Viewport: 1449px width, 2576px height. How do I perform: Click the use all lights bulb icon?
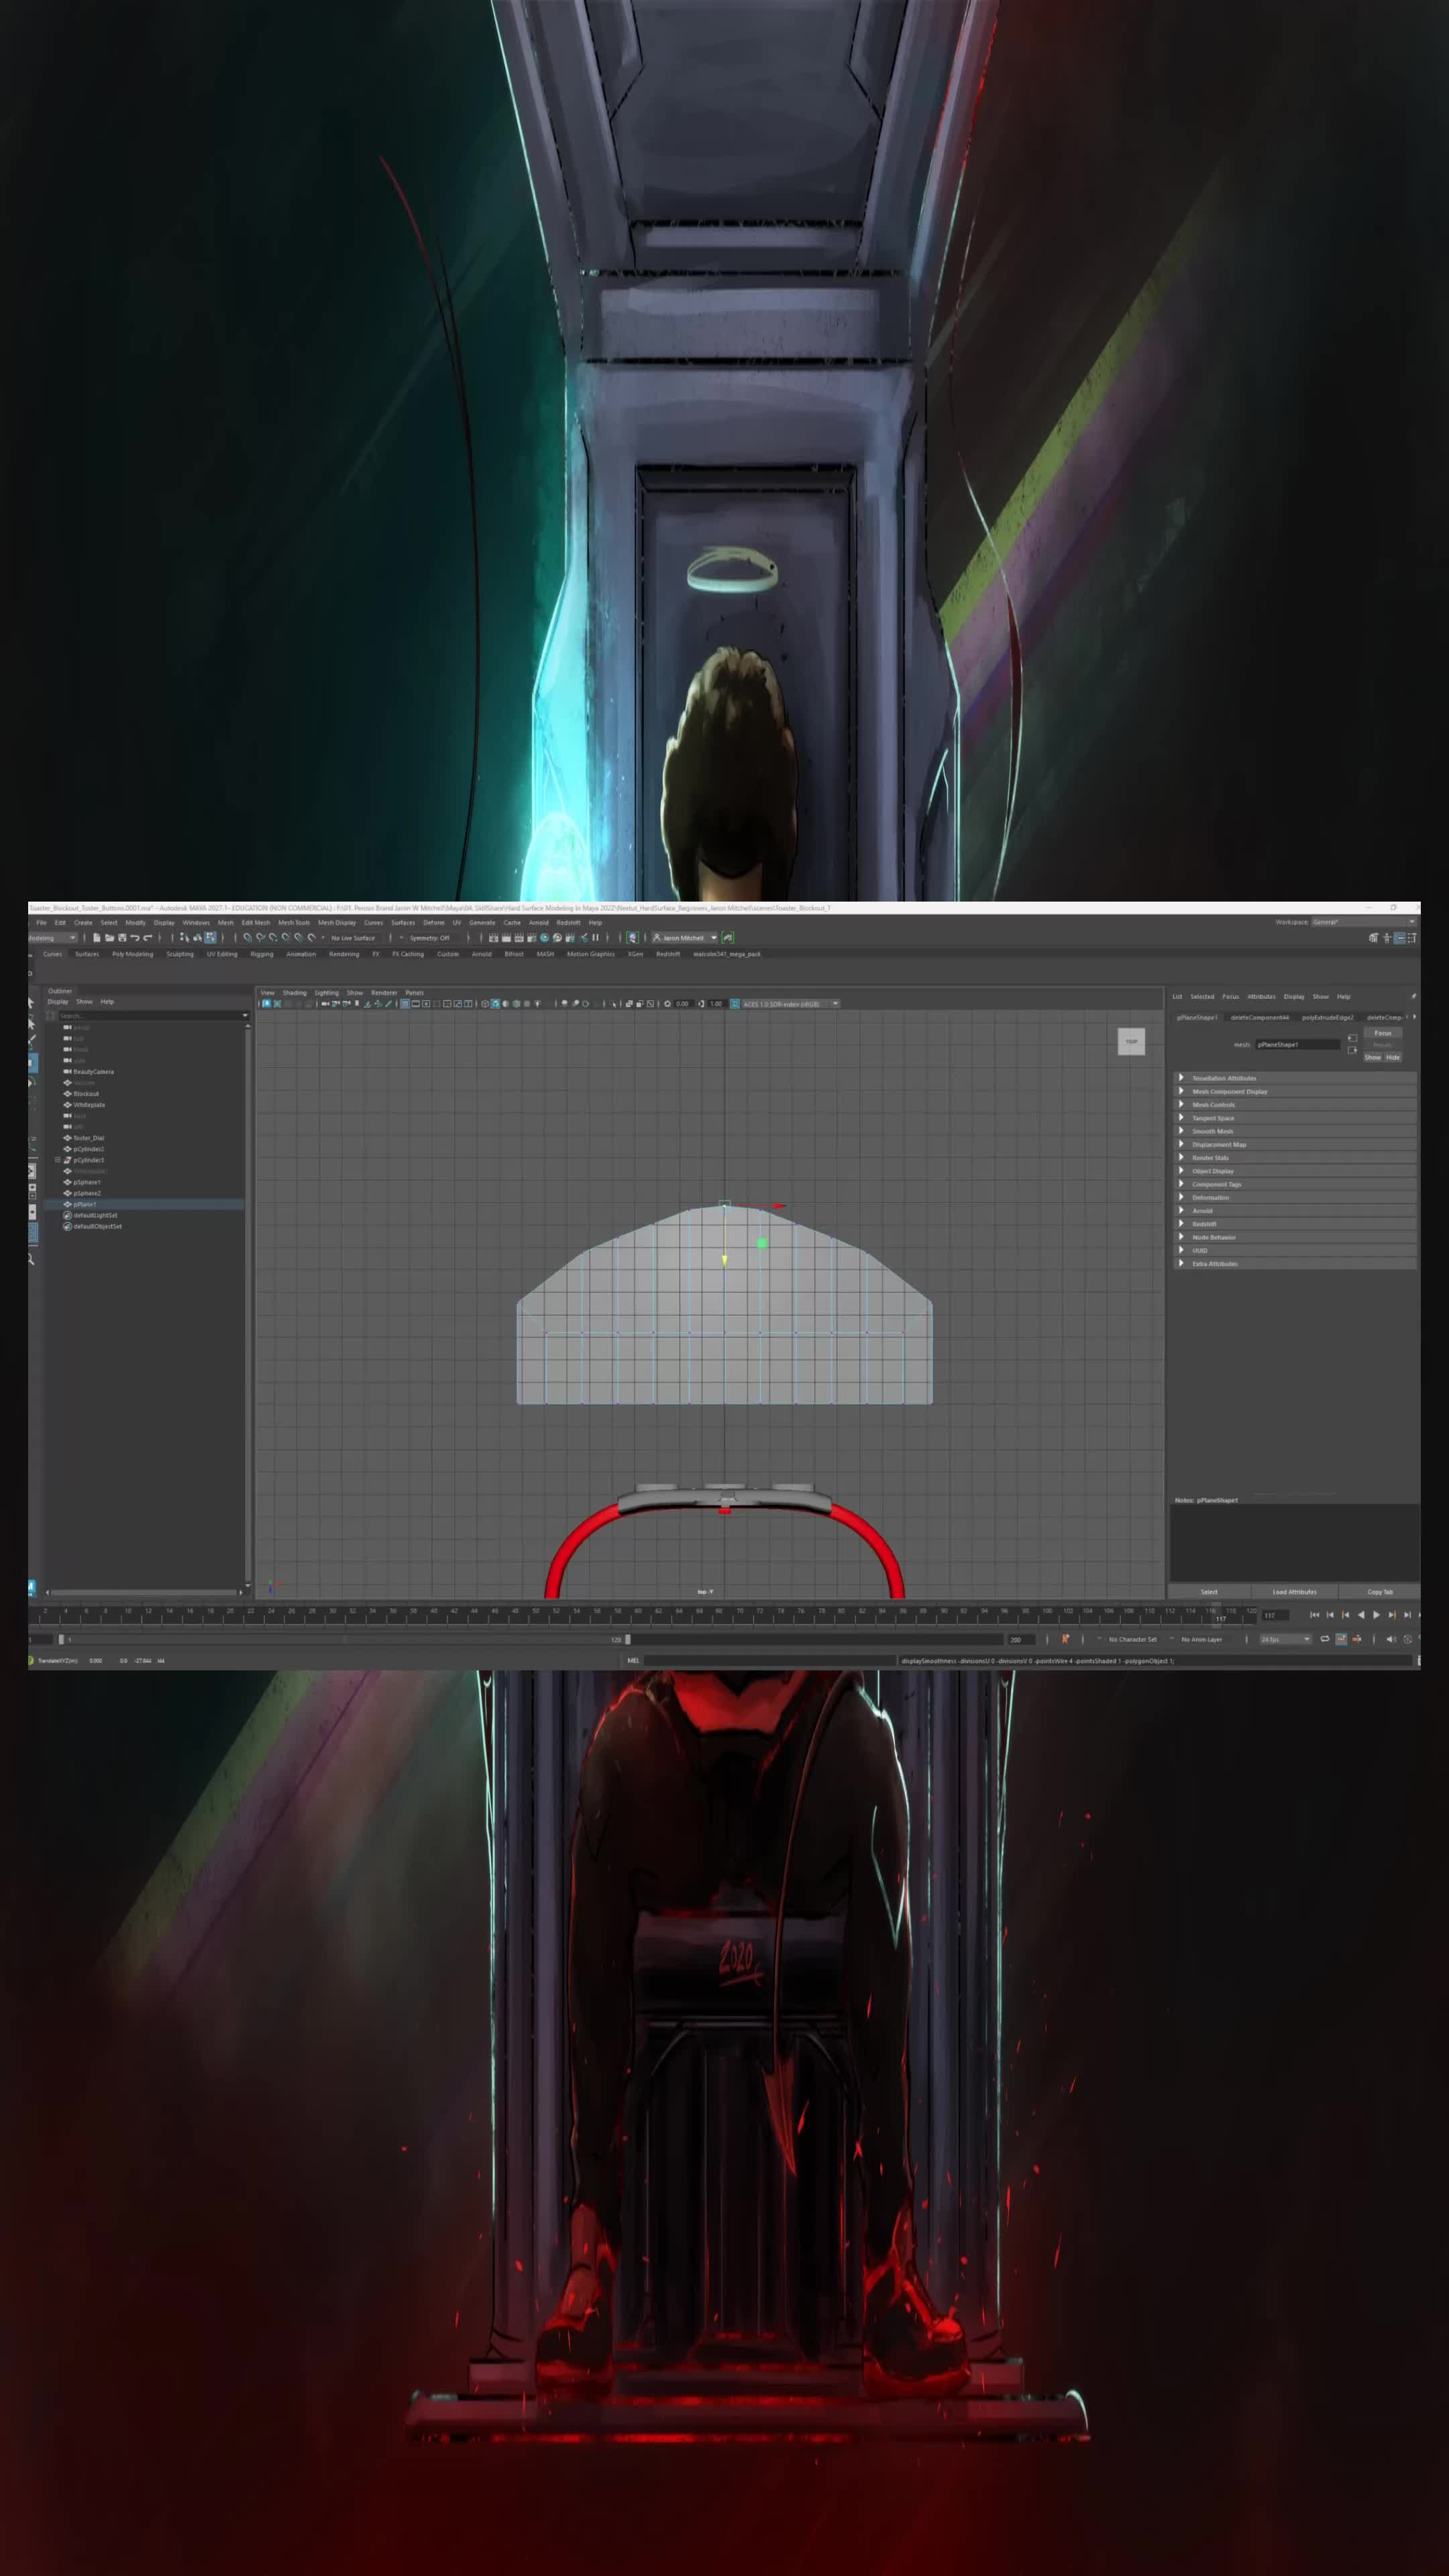tap(538, 1004)
